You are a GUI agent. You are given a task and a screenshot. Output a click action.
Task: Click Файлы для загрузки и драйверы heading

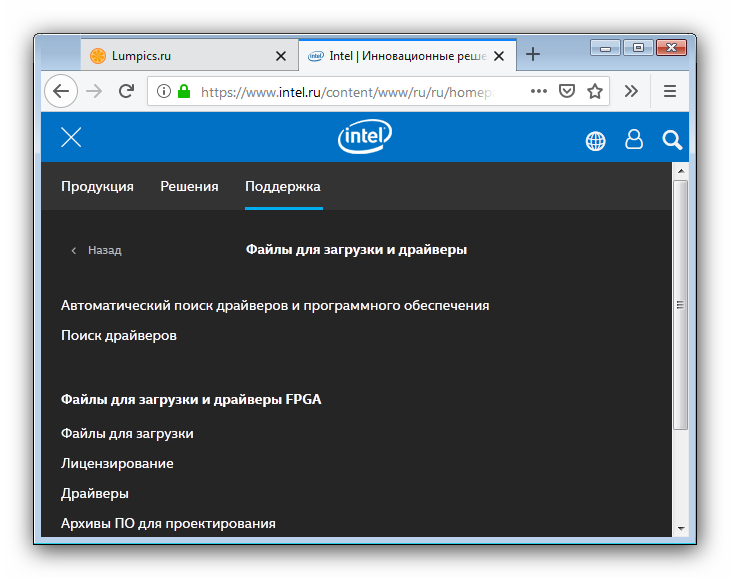pos(356,250)
